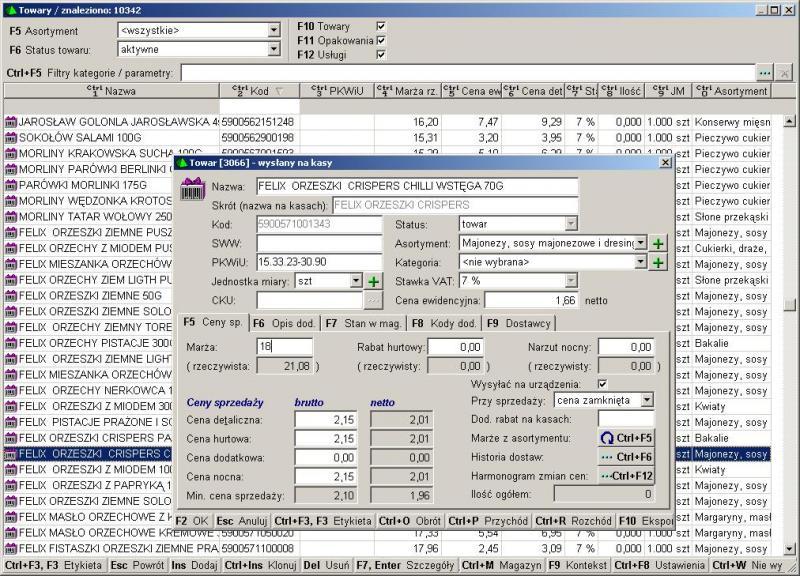
Task: Toggle the F11 Opakowania checkbox
Action: click(x=381, y=40)
